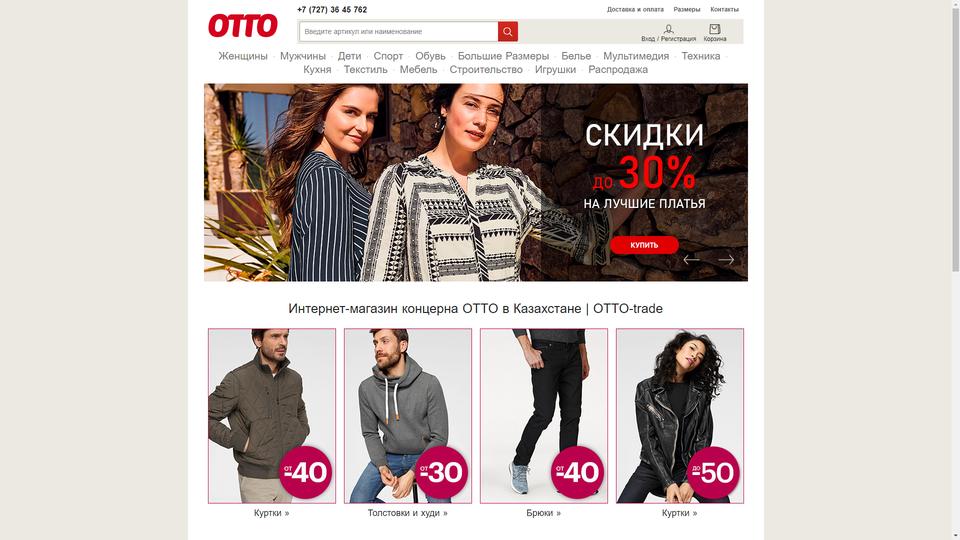
Task: Open the Женщины menu category
Action: pyautogui.click(x=243, y=56)
